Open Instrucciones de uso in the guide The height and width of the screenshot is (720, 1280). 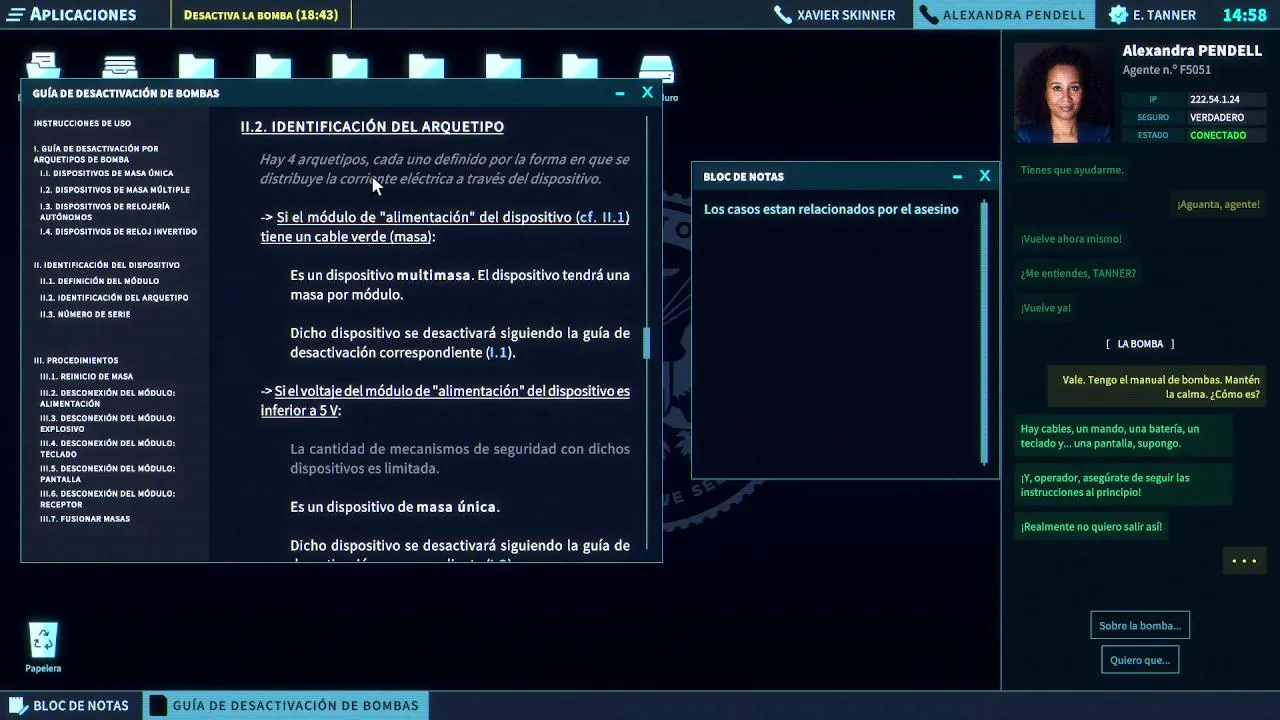click(82, 124)
